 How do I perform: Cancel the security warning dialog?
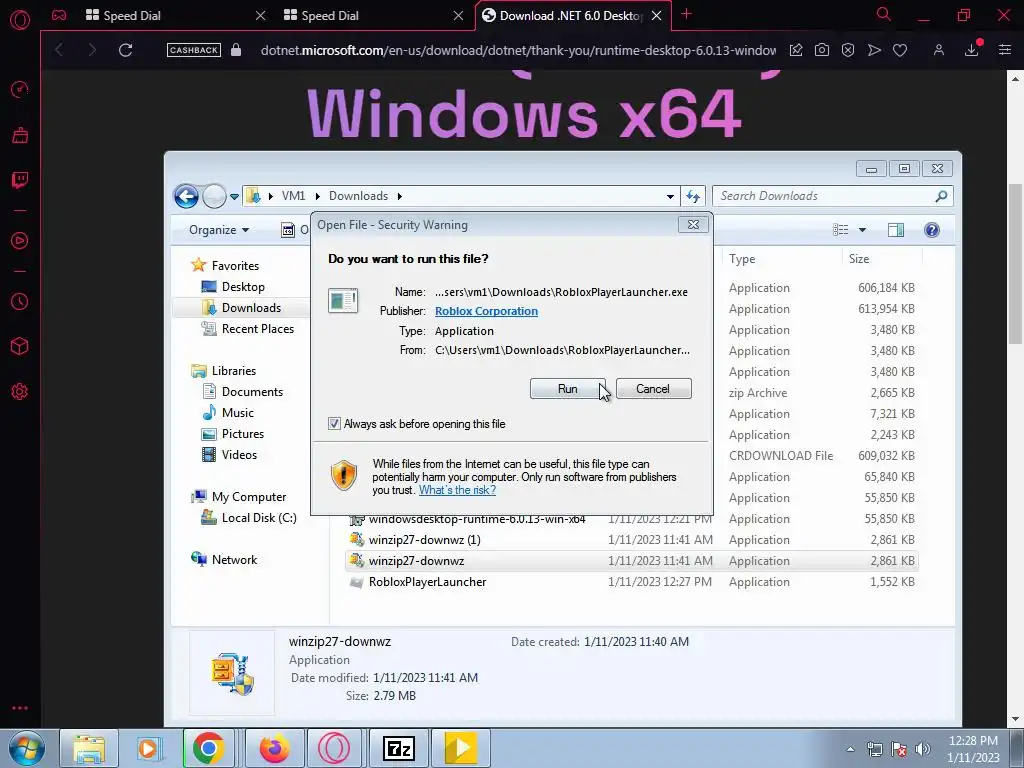point(653,389)
